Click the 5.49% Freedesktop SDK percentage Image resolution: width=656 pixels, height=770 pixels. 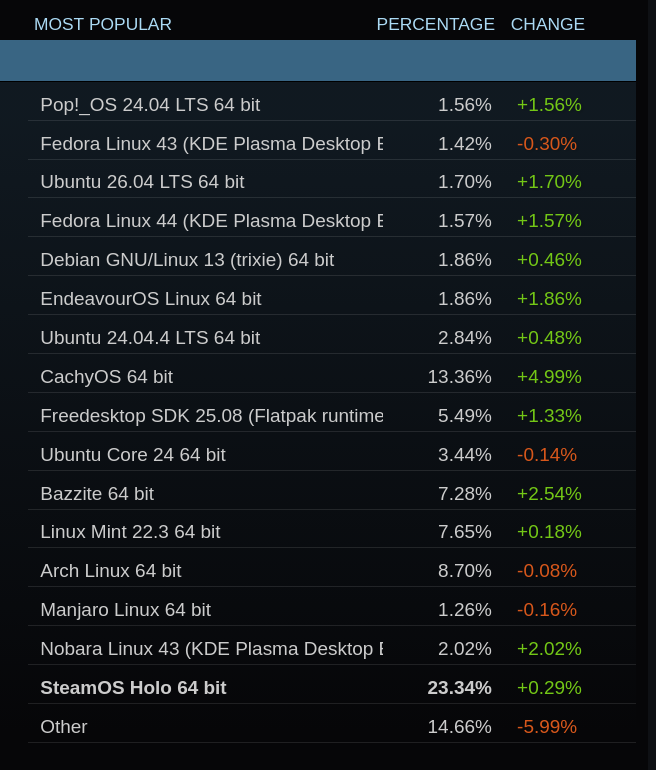(465, 416)
